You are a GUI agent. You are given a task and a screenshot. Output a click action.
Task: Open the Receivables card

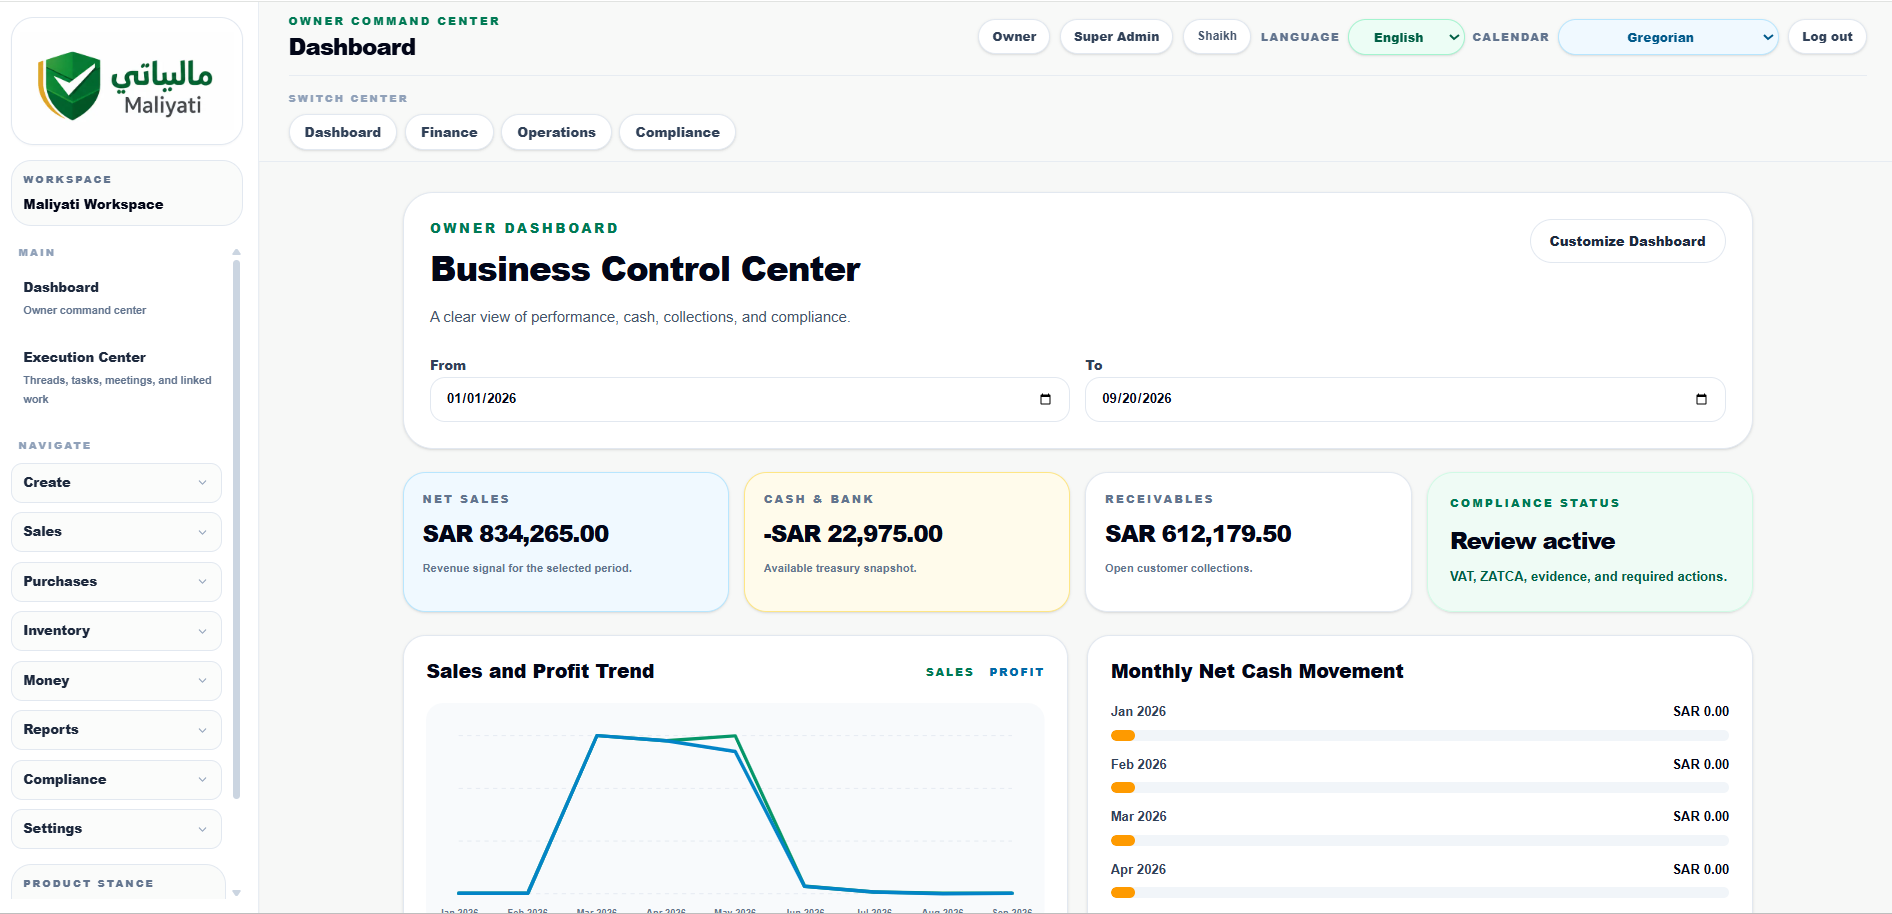point(1248,542)
